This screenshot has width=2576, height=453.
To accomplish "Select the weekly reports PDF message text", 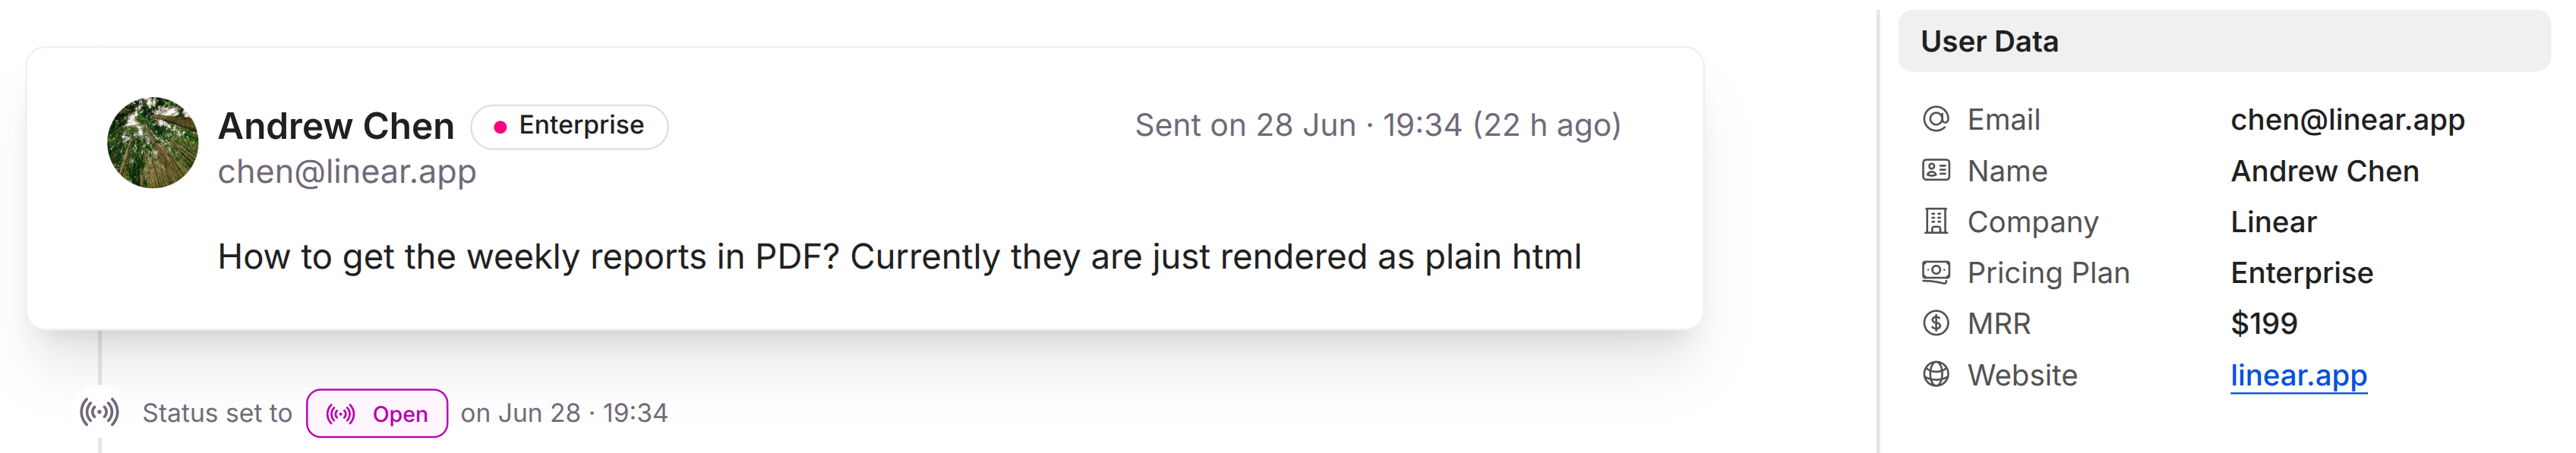I will [899, 257].
